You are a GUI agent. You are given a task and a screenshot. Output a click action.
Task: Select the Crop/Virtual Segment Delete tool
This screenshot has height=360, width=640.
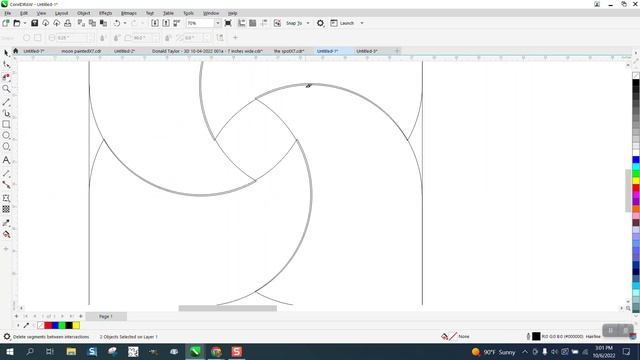(6, 77)
